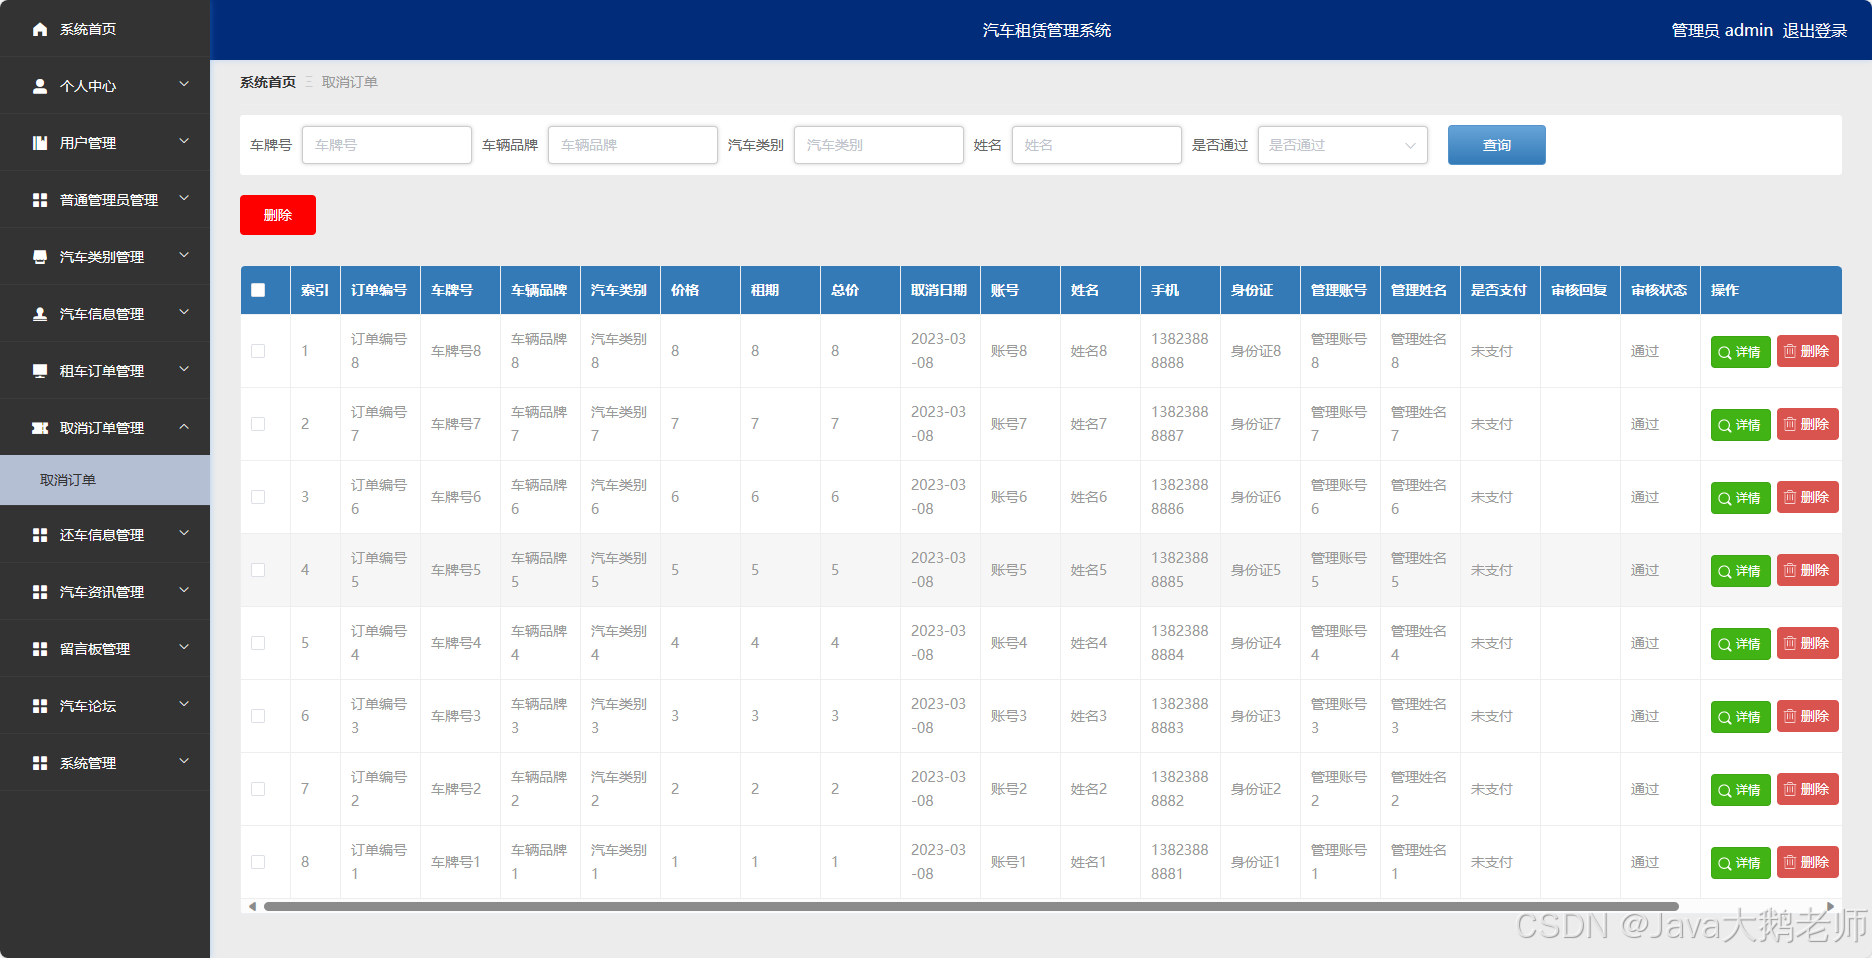This screenshot has height=958, width=1872.
Task: Delete the 账号8 row
Action: click(1807, 351)
